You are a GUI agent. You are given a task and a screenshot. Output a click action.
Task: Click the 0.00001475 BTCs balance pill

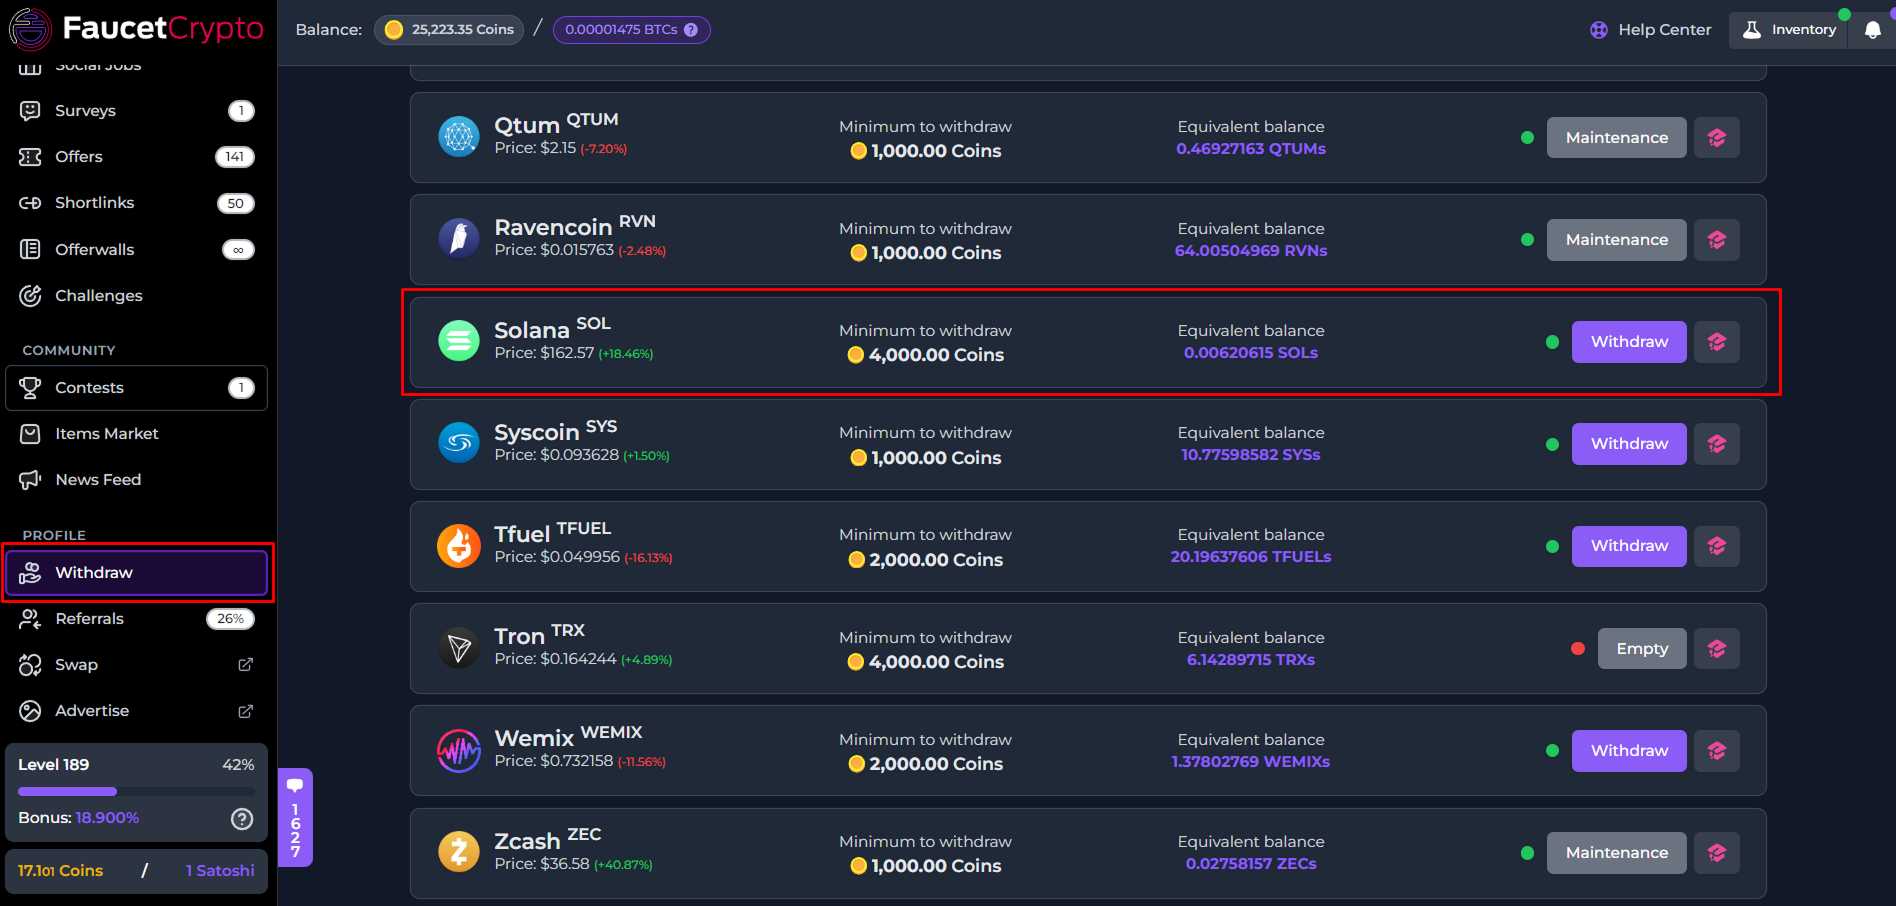coord(632,30)
